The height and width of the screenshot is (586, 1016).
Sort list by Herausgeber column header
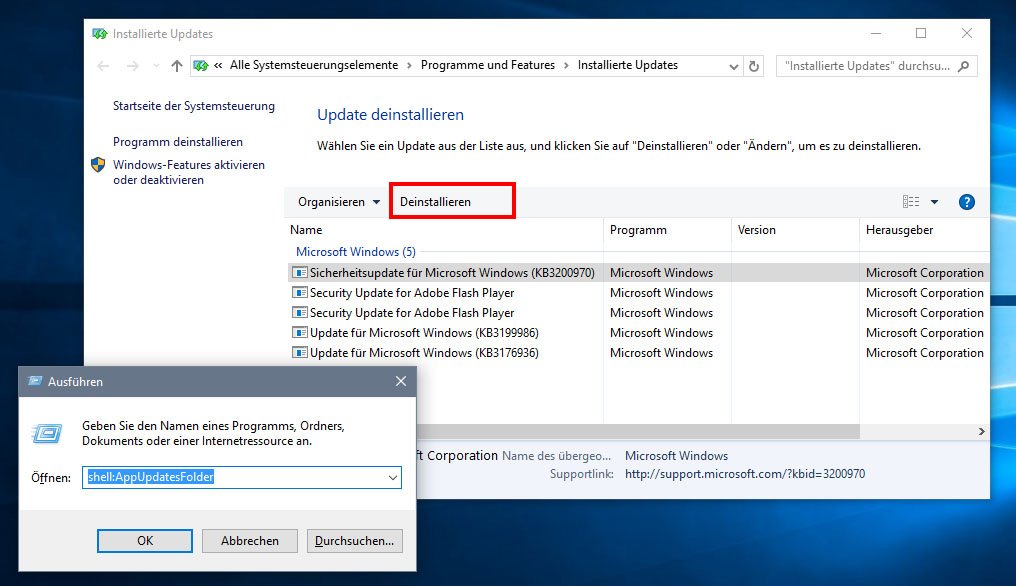900,230
